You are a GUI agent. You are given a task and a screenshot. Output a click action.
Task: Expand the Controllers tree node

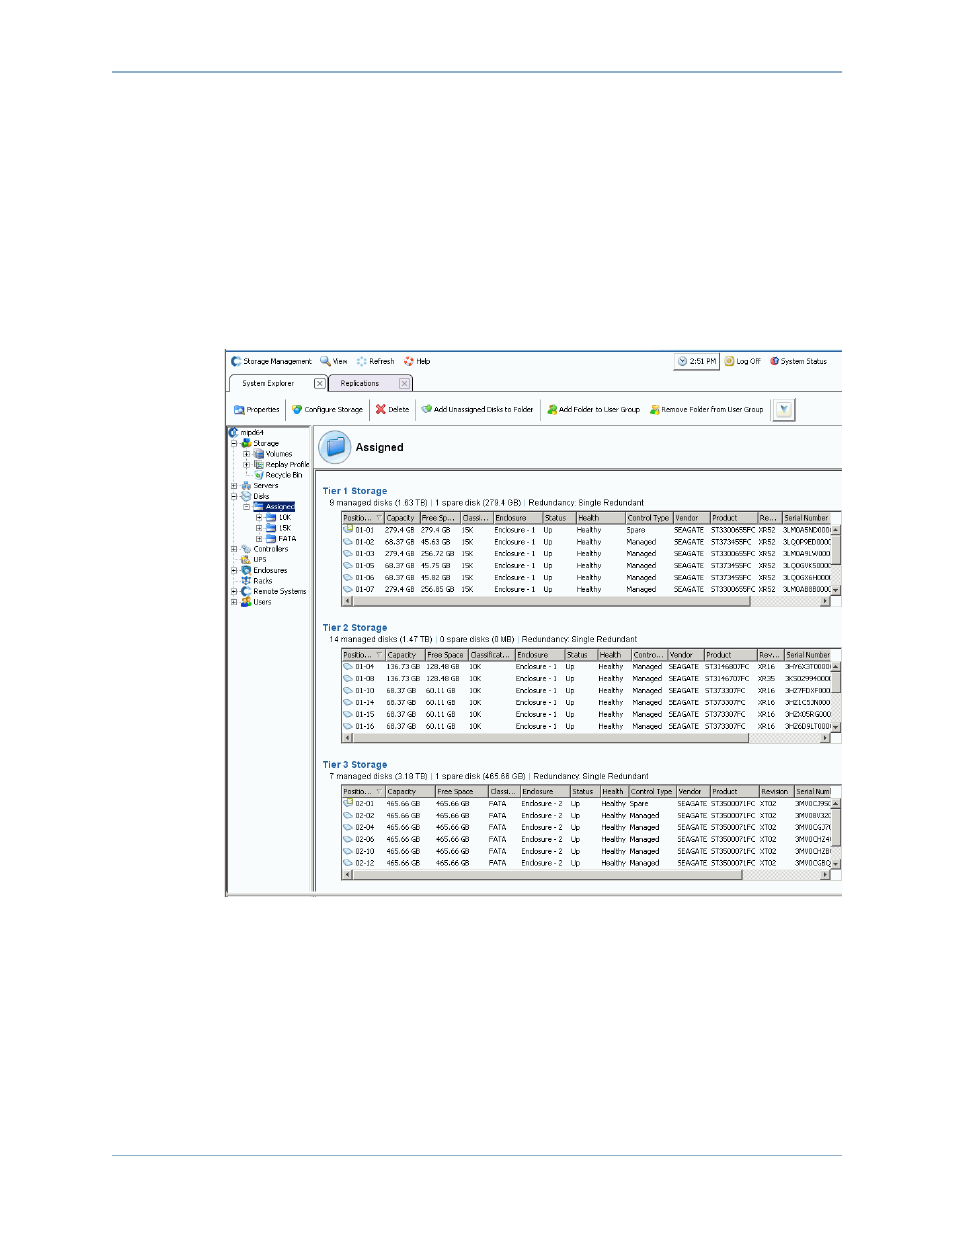pos(234,549)
